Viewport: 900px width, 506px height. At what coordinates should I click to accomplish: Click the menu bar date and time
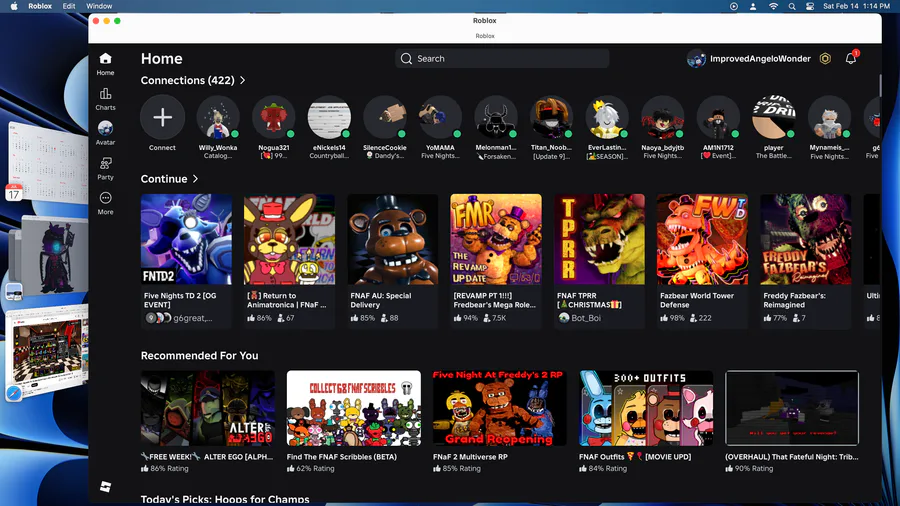[856, 6]
